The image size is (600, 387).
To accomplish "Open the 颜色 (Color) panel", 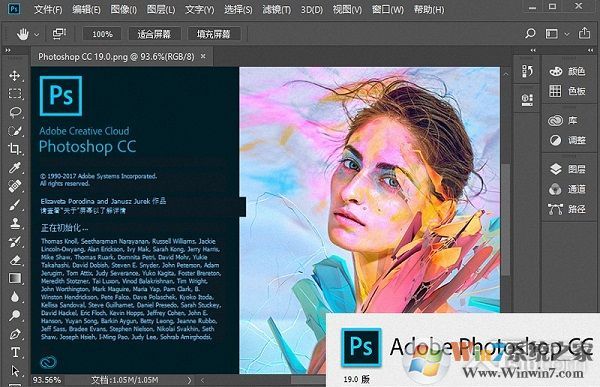I will click(x=567, y=71).
